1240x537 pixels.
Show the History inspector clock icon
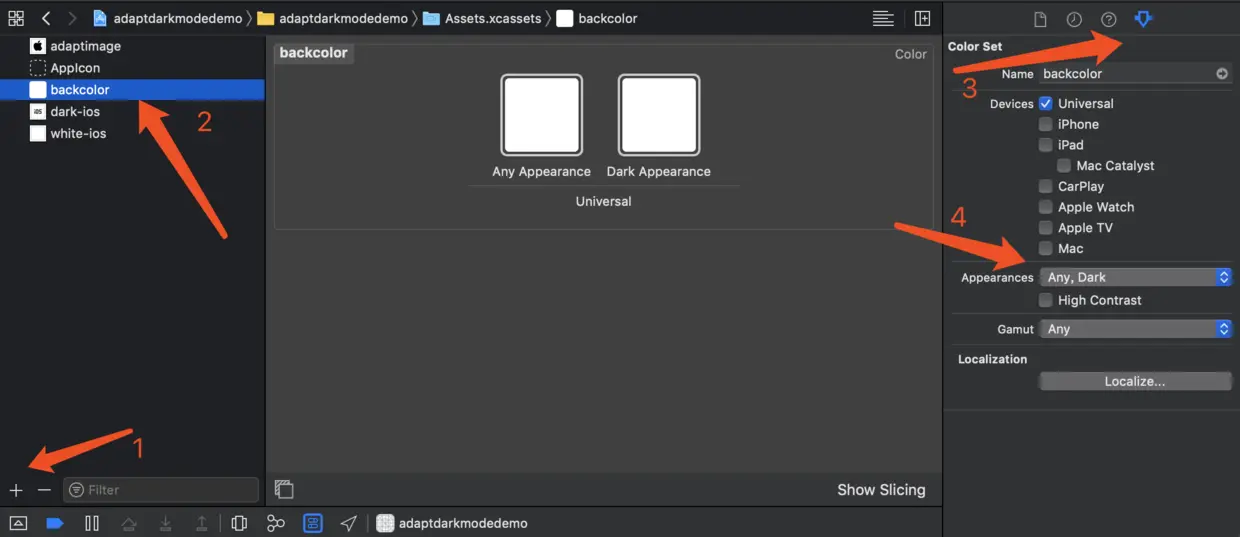(x=1074, y=19)
